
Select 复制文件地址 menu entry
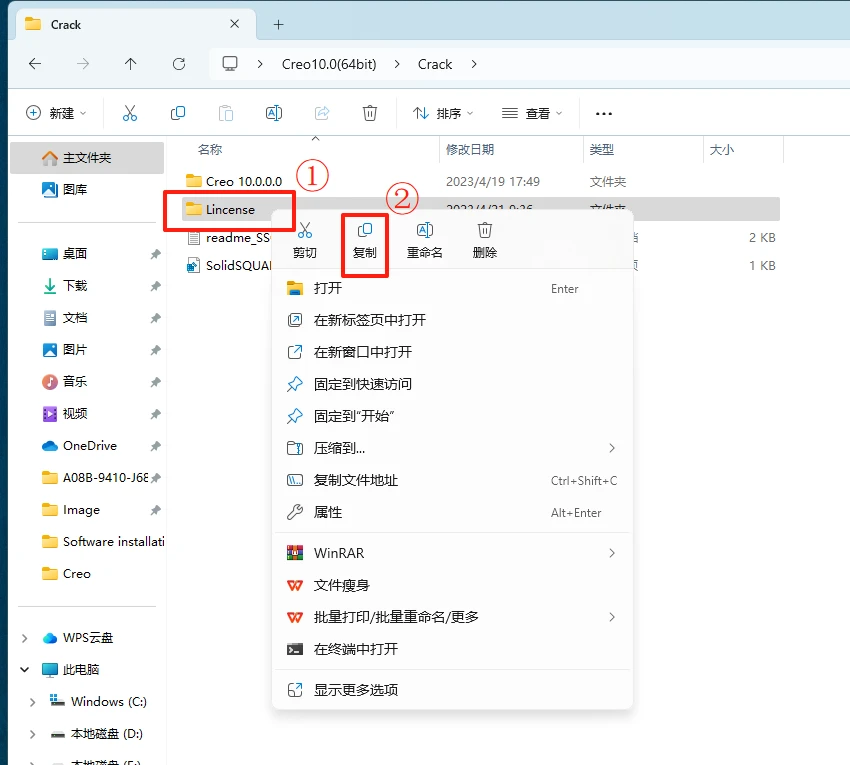[x=452, y=480]
